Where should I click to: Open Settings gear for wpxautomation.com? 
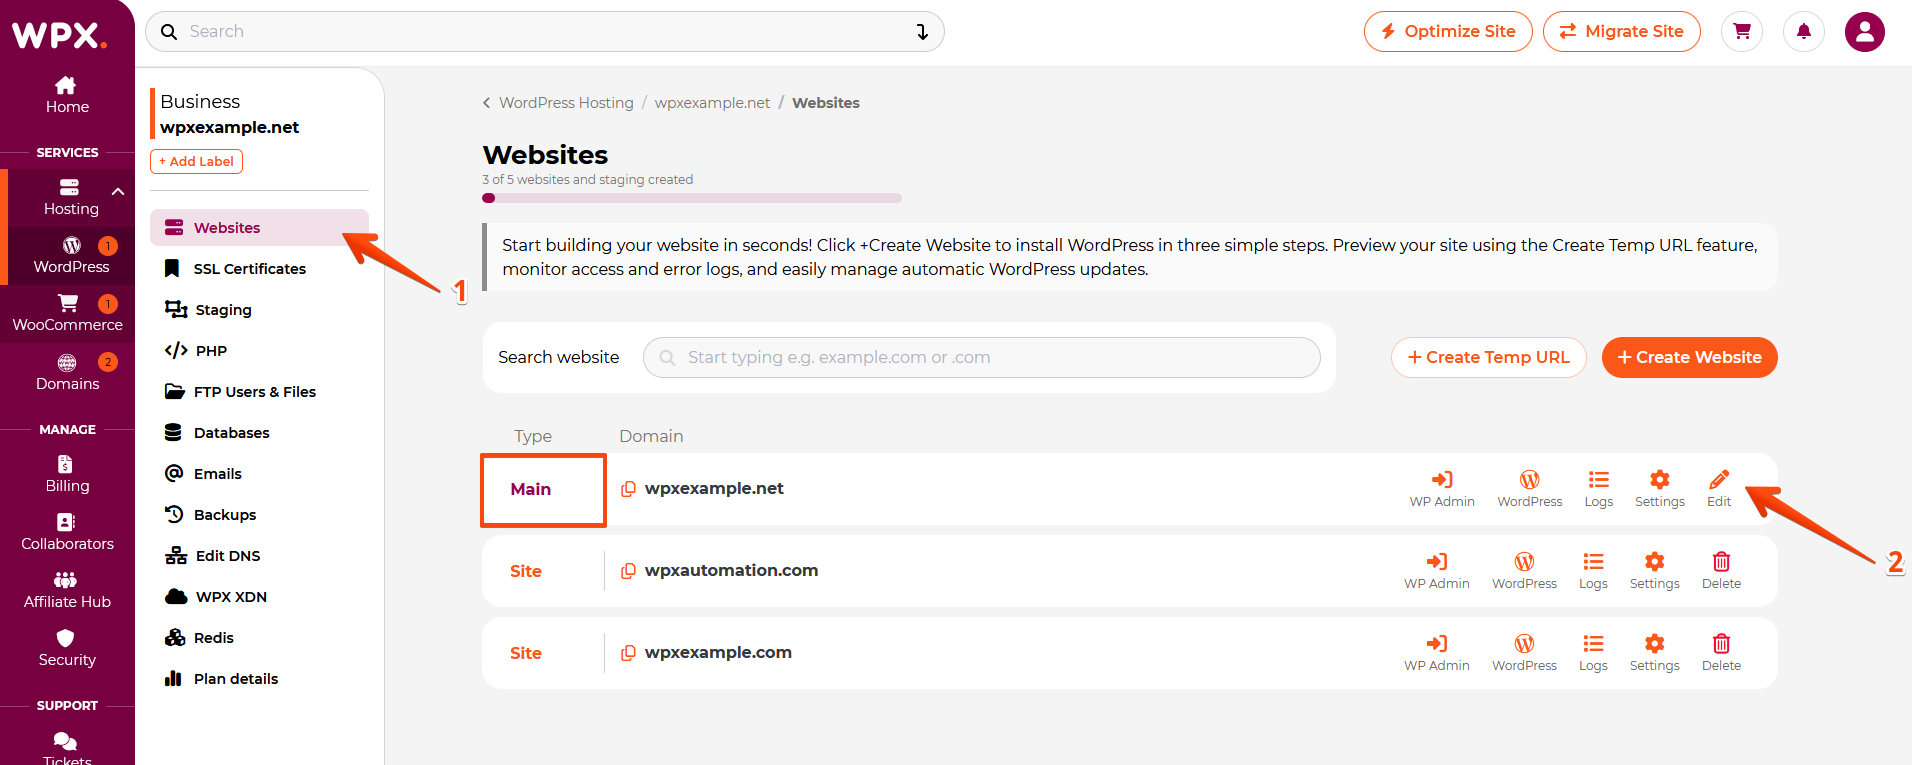click(1654, 571)
